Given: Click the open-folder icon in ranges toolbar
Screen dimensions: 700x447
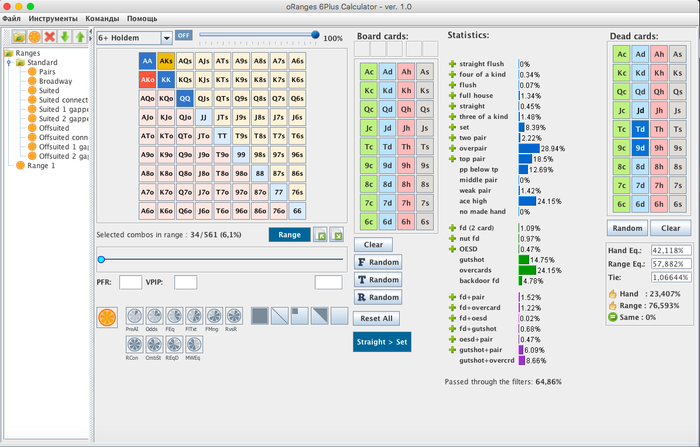Looking at the screenshot, I should pos(19,37).
